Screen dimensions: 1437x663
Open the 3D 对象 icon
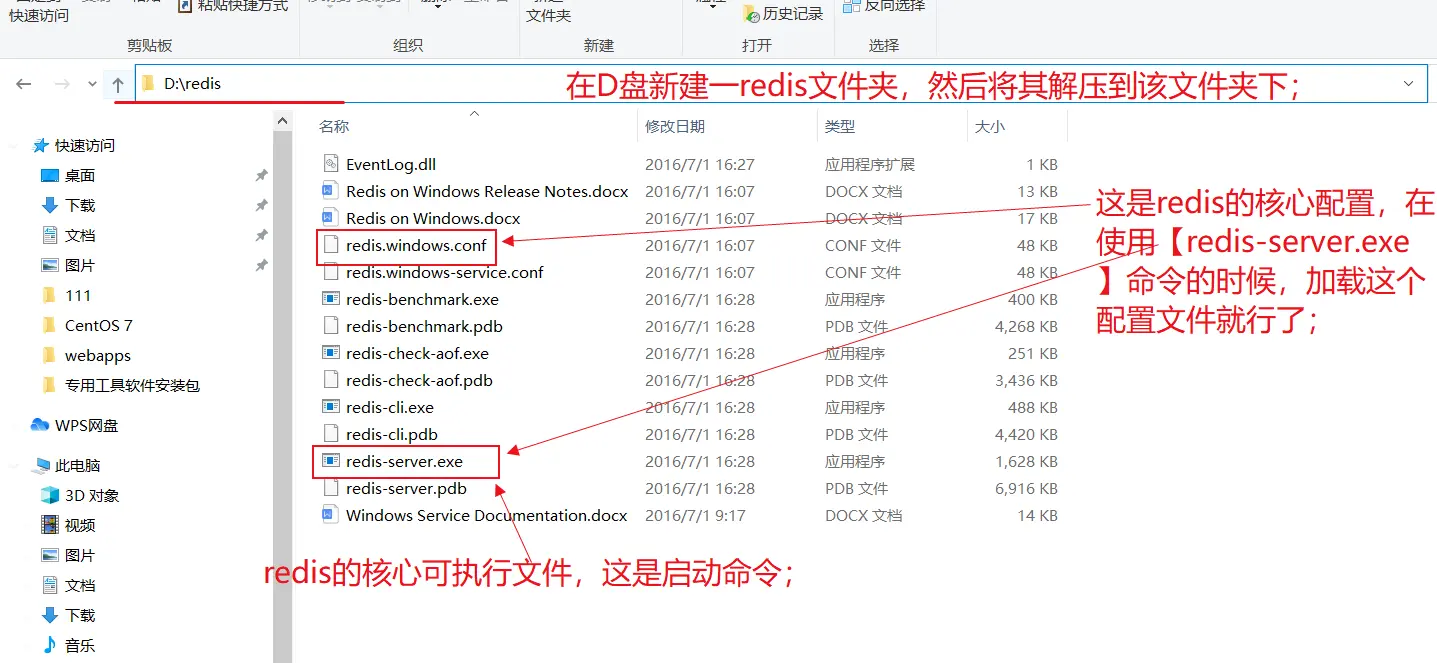50,495
